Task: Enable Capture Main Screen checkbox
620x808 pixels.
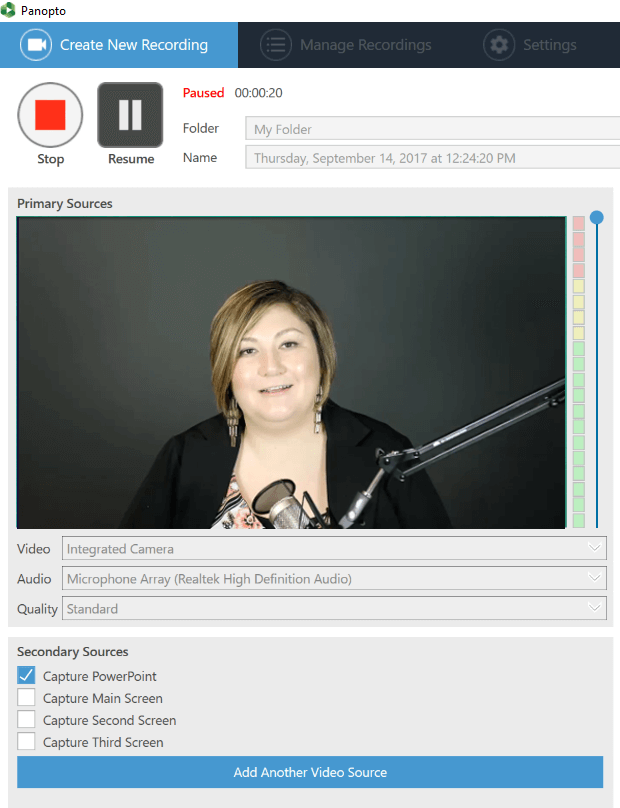Action: [x=26, y=697]
